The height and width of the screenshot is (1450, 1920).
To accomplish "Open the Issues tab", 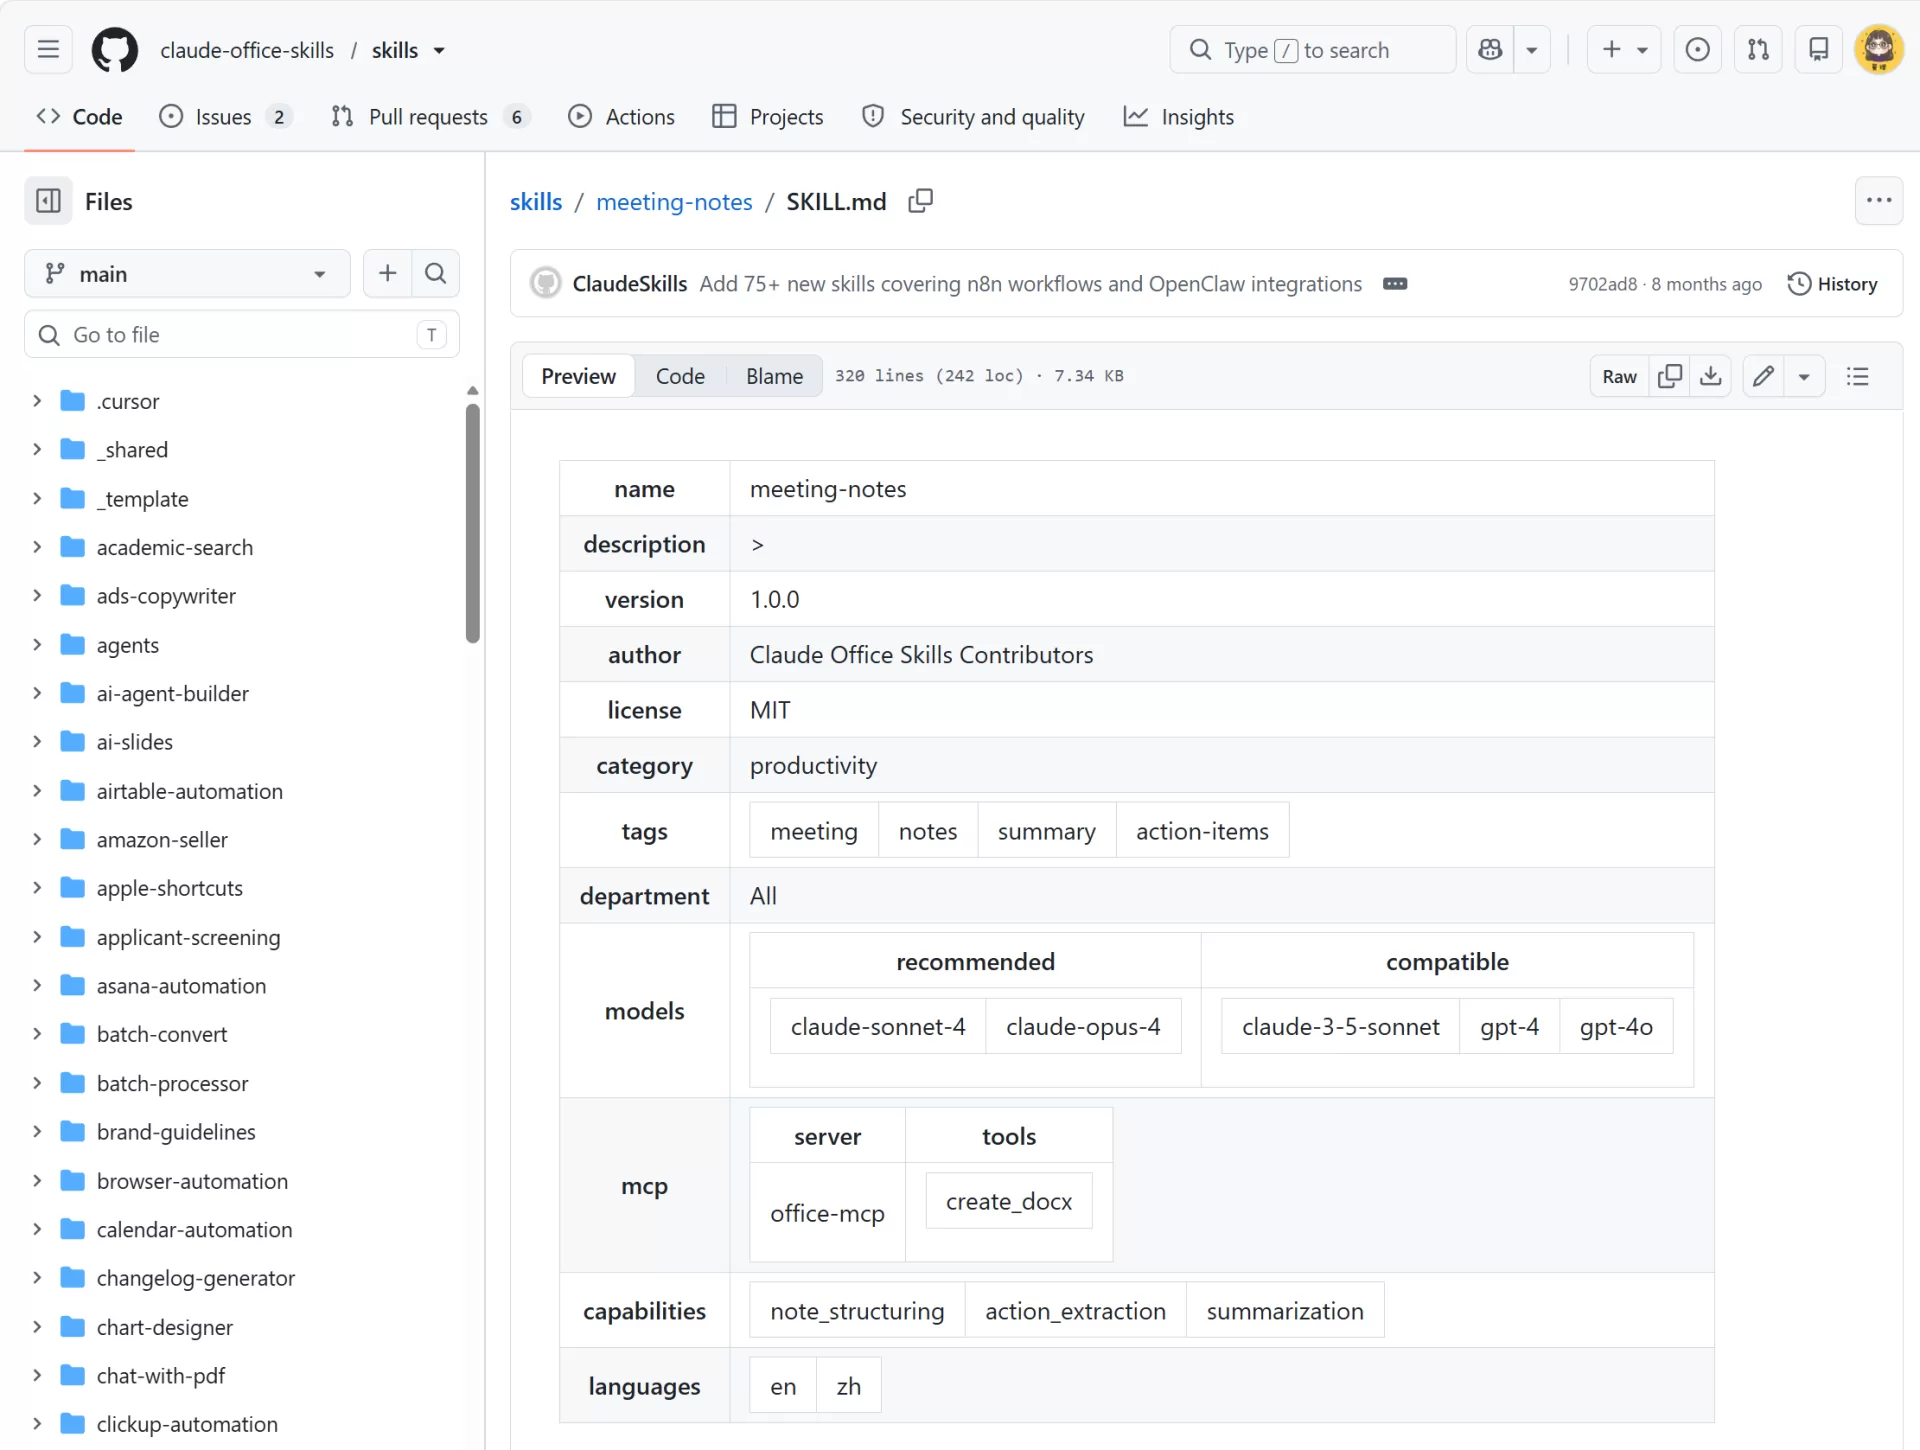I will point(225,117).
